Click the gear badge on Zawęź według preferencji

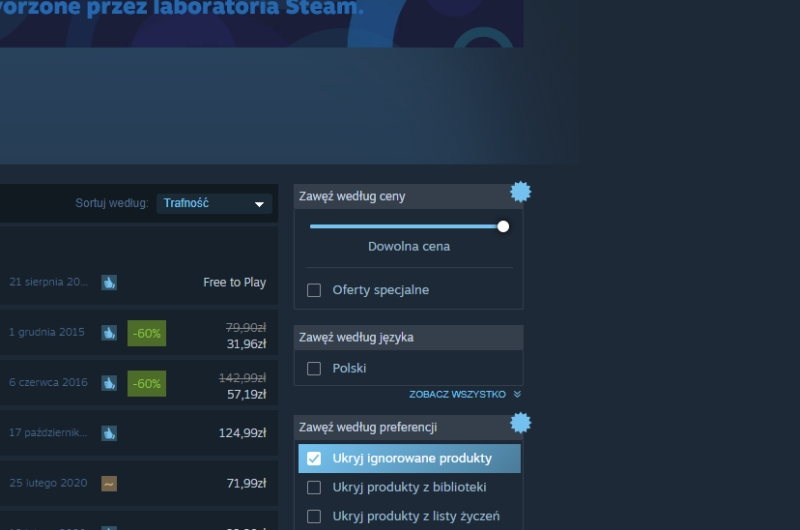click(x=520, y=423)
